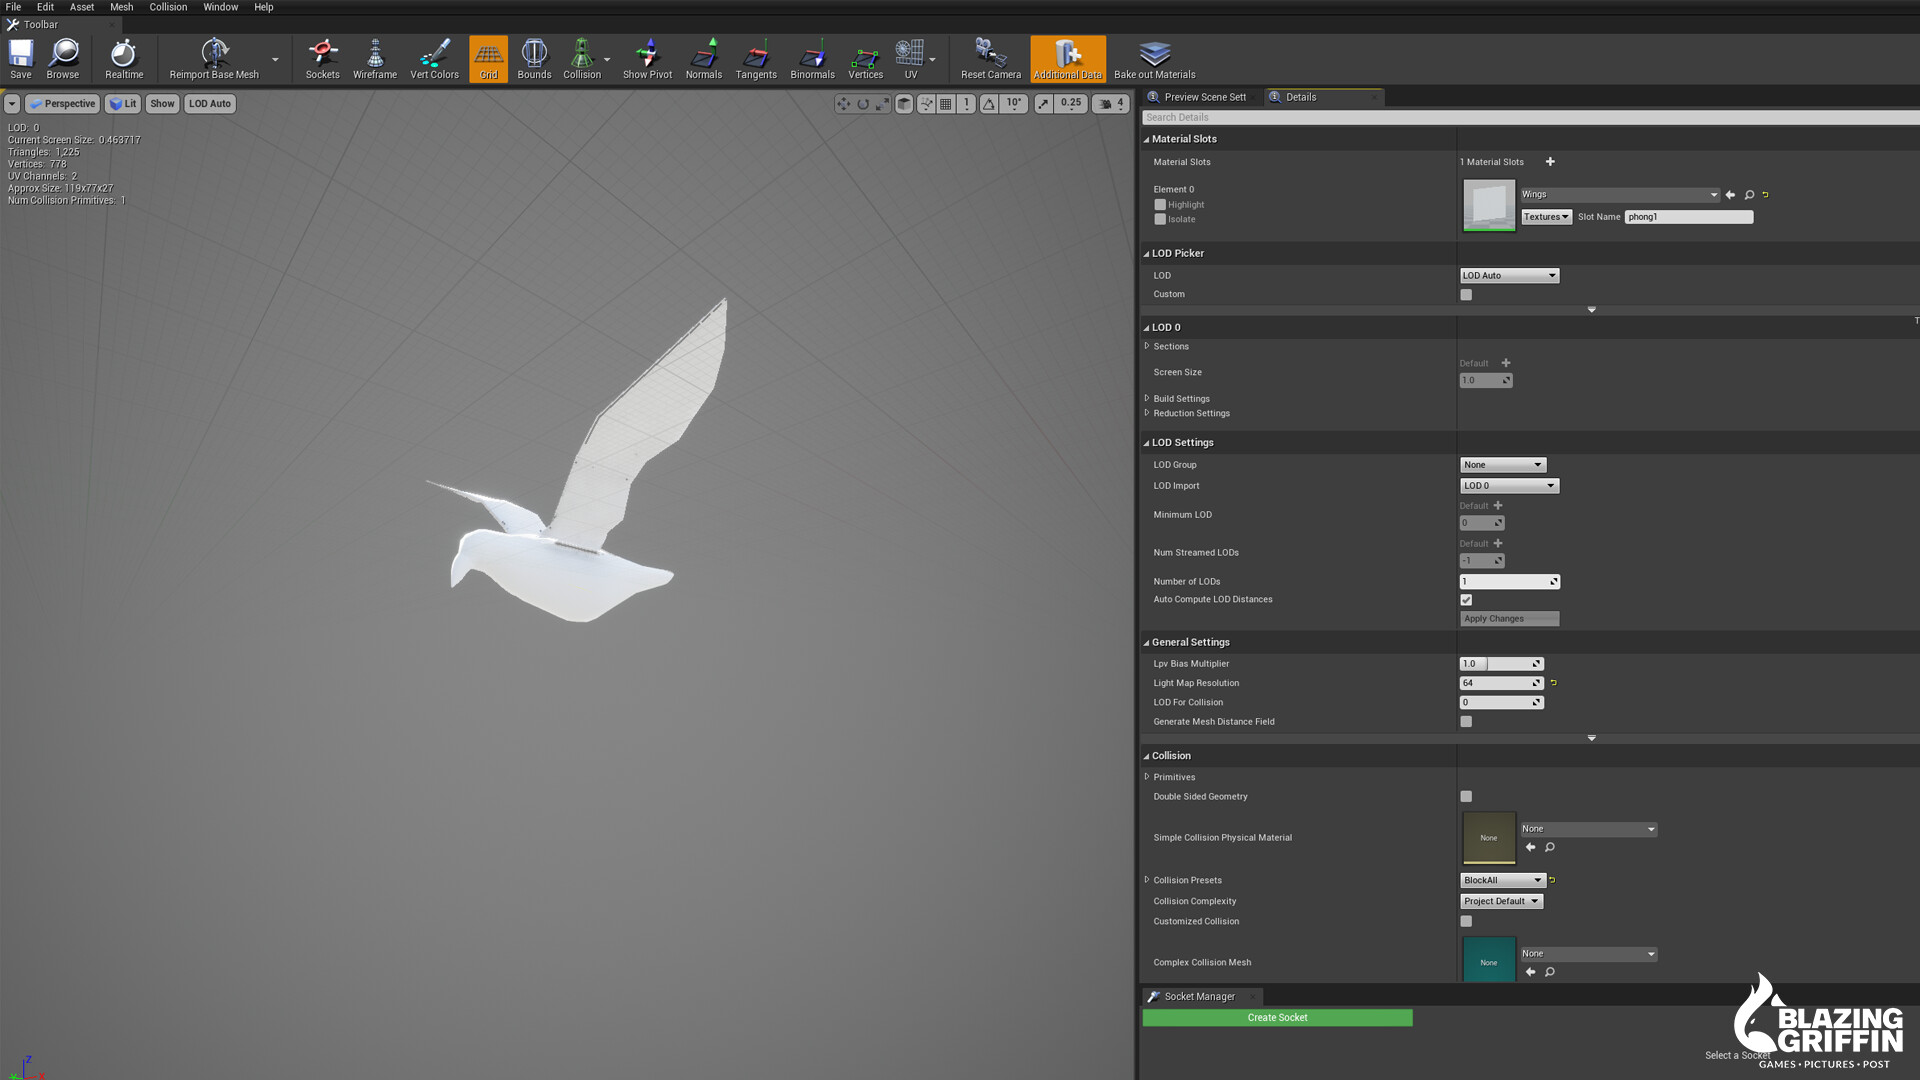Viewport: 1920px width, 1080px height.
Task: Open the Collision Presets dropdown
Action: tap(1501, 880)
